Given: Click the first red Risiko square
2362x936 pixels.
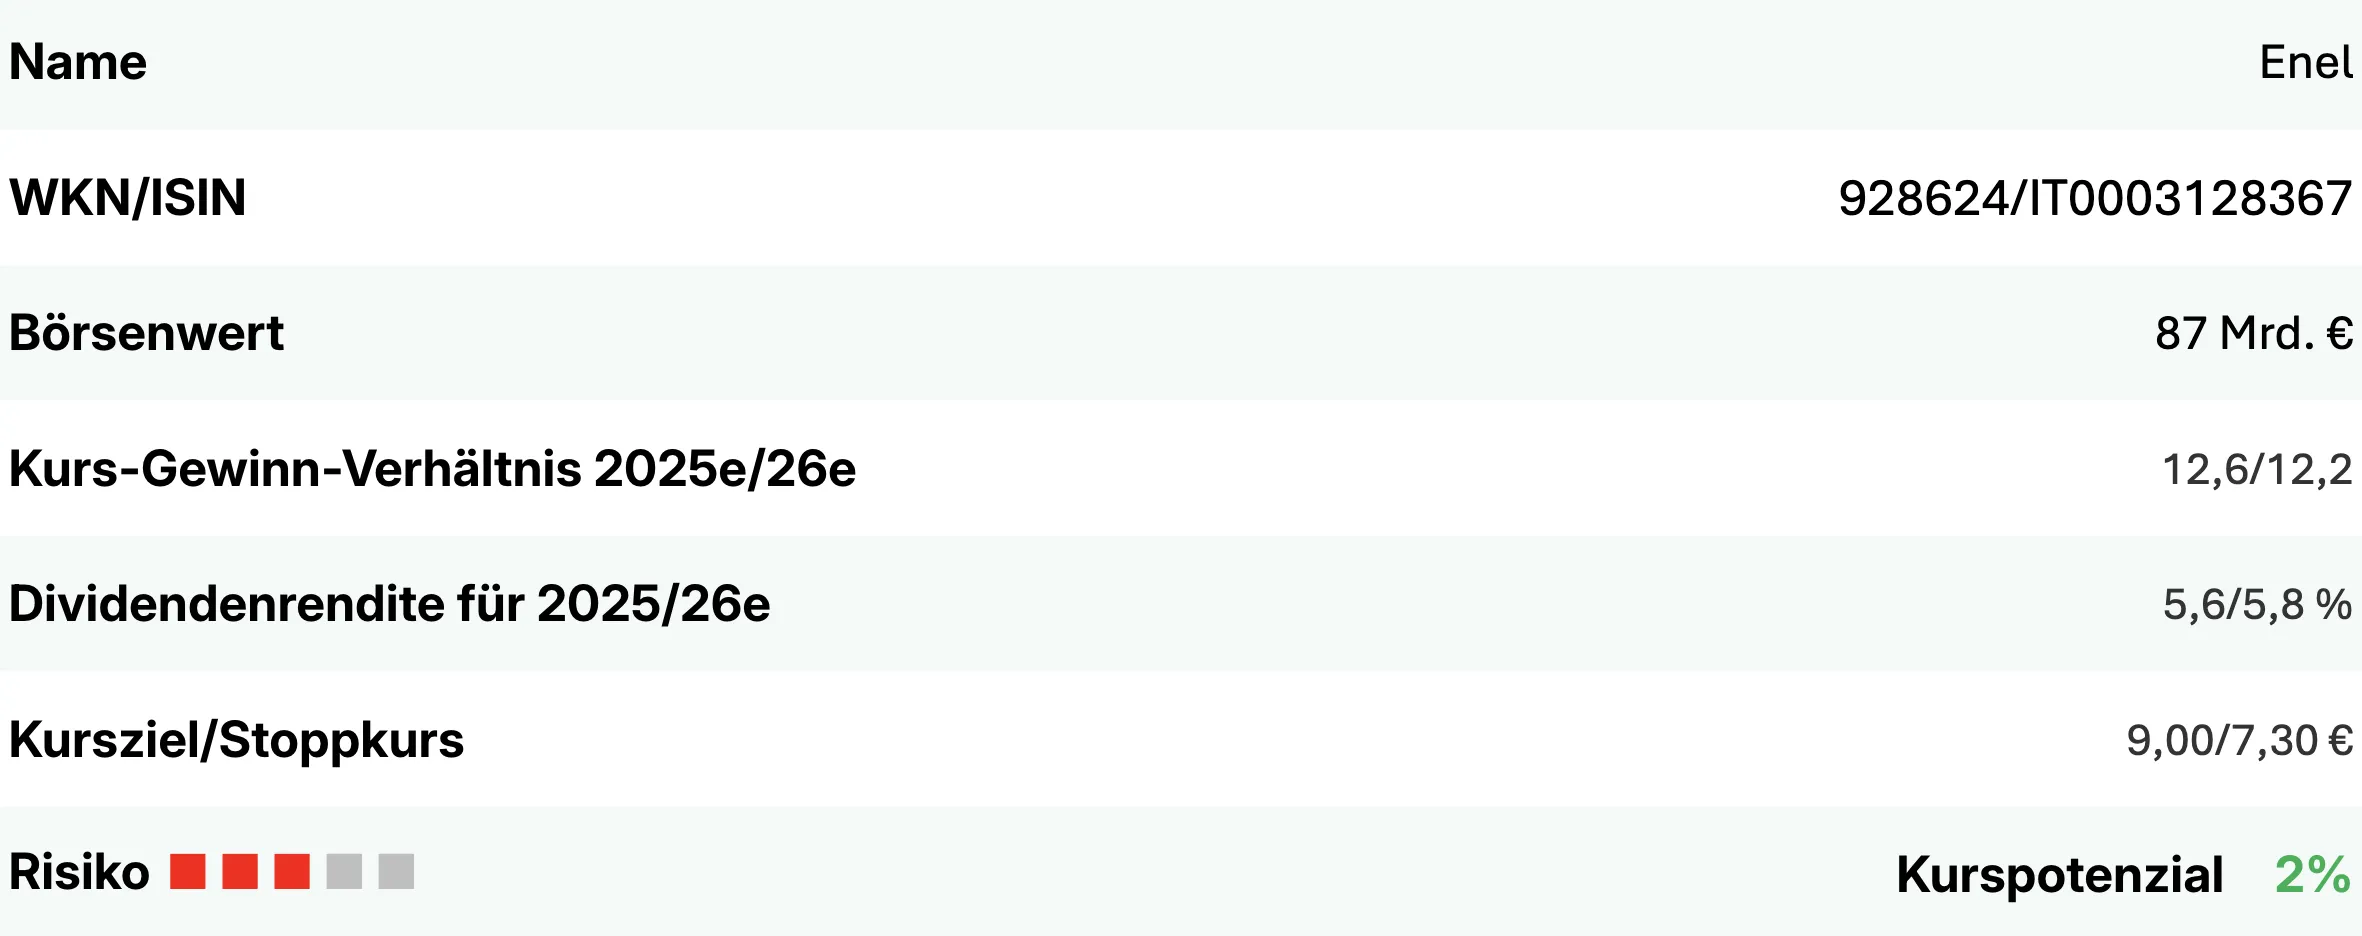Looking at the screenshot, I should point(188,872).
